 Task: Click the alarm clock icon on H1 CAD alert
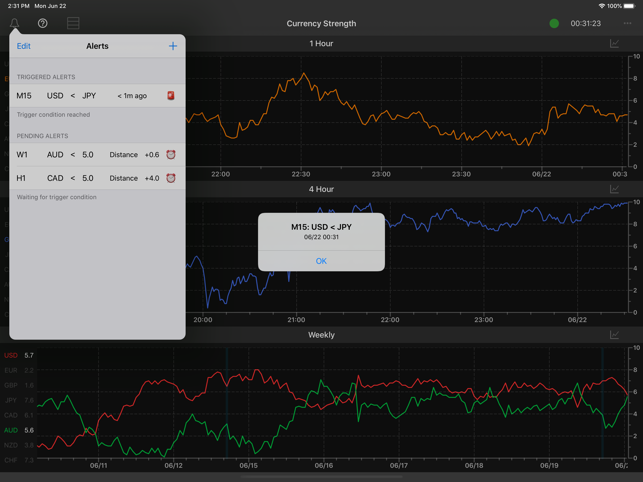(171, 178)
